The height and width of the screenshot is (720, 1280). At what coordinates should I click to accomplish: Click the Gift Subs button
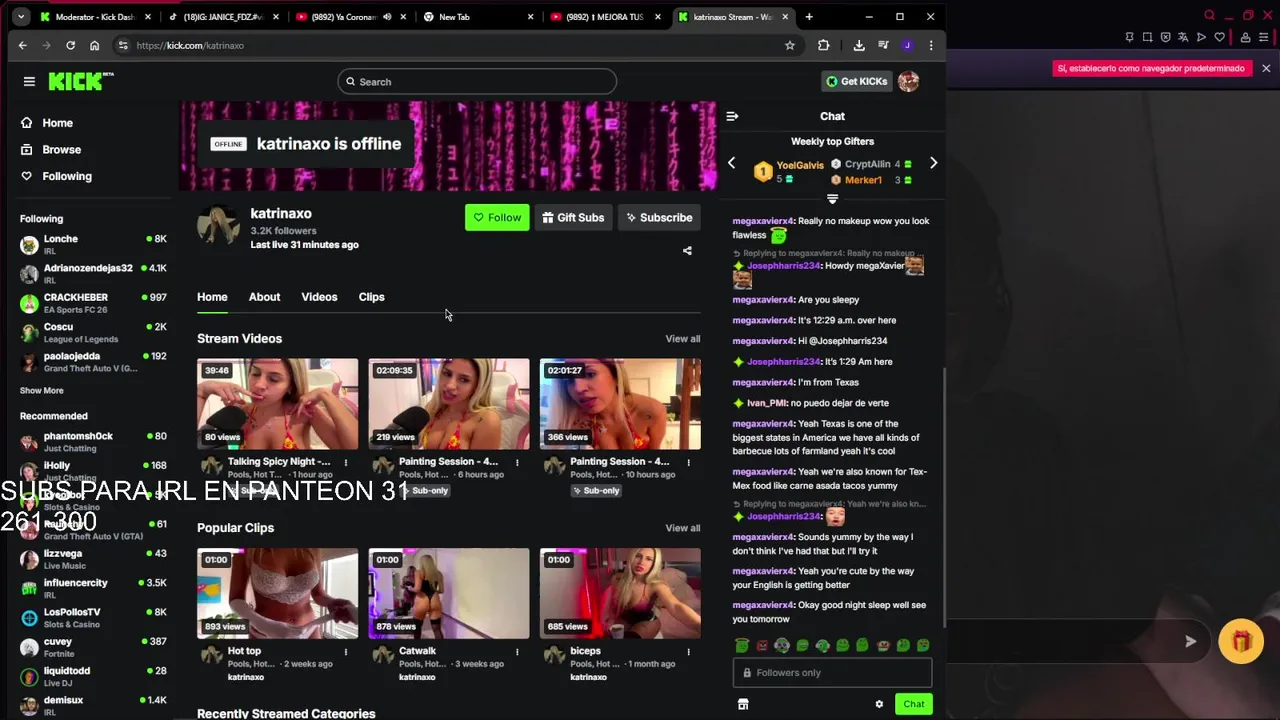click(x=573, y=217)
